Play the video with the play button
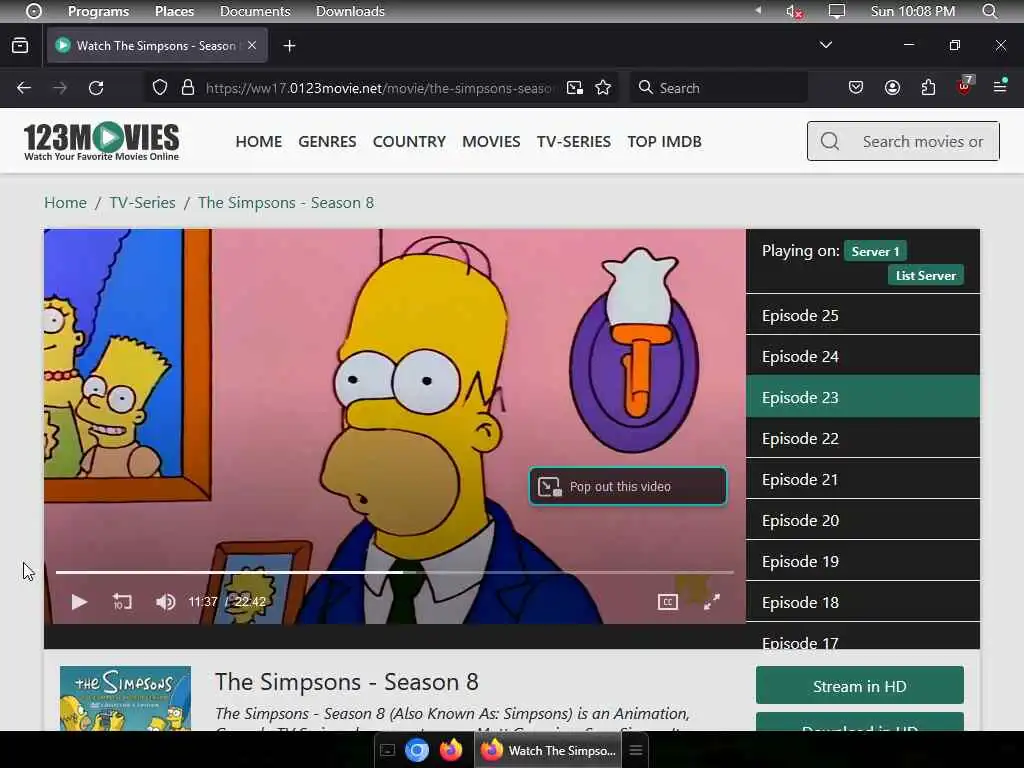The width and height of the screenshot is (1024, 768). point(79,601)
